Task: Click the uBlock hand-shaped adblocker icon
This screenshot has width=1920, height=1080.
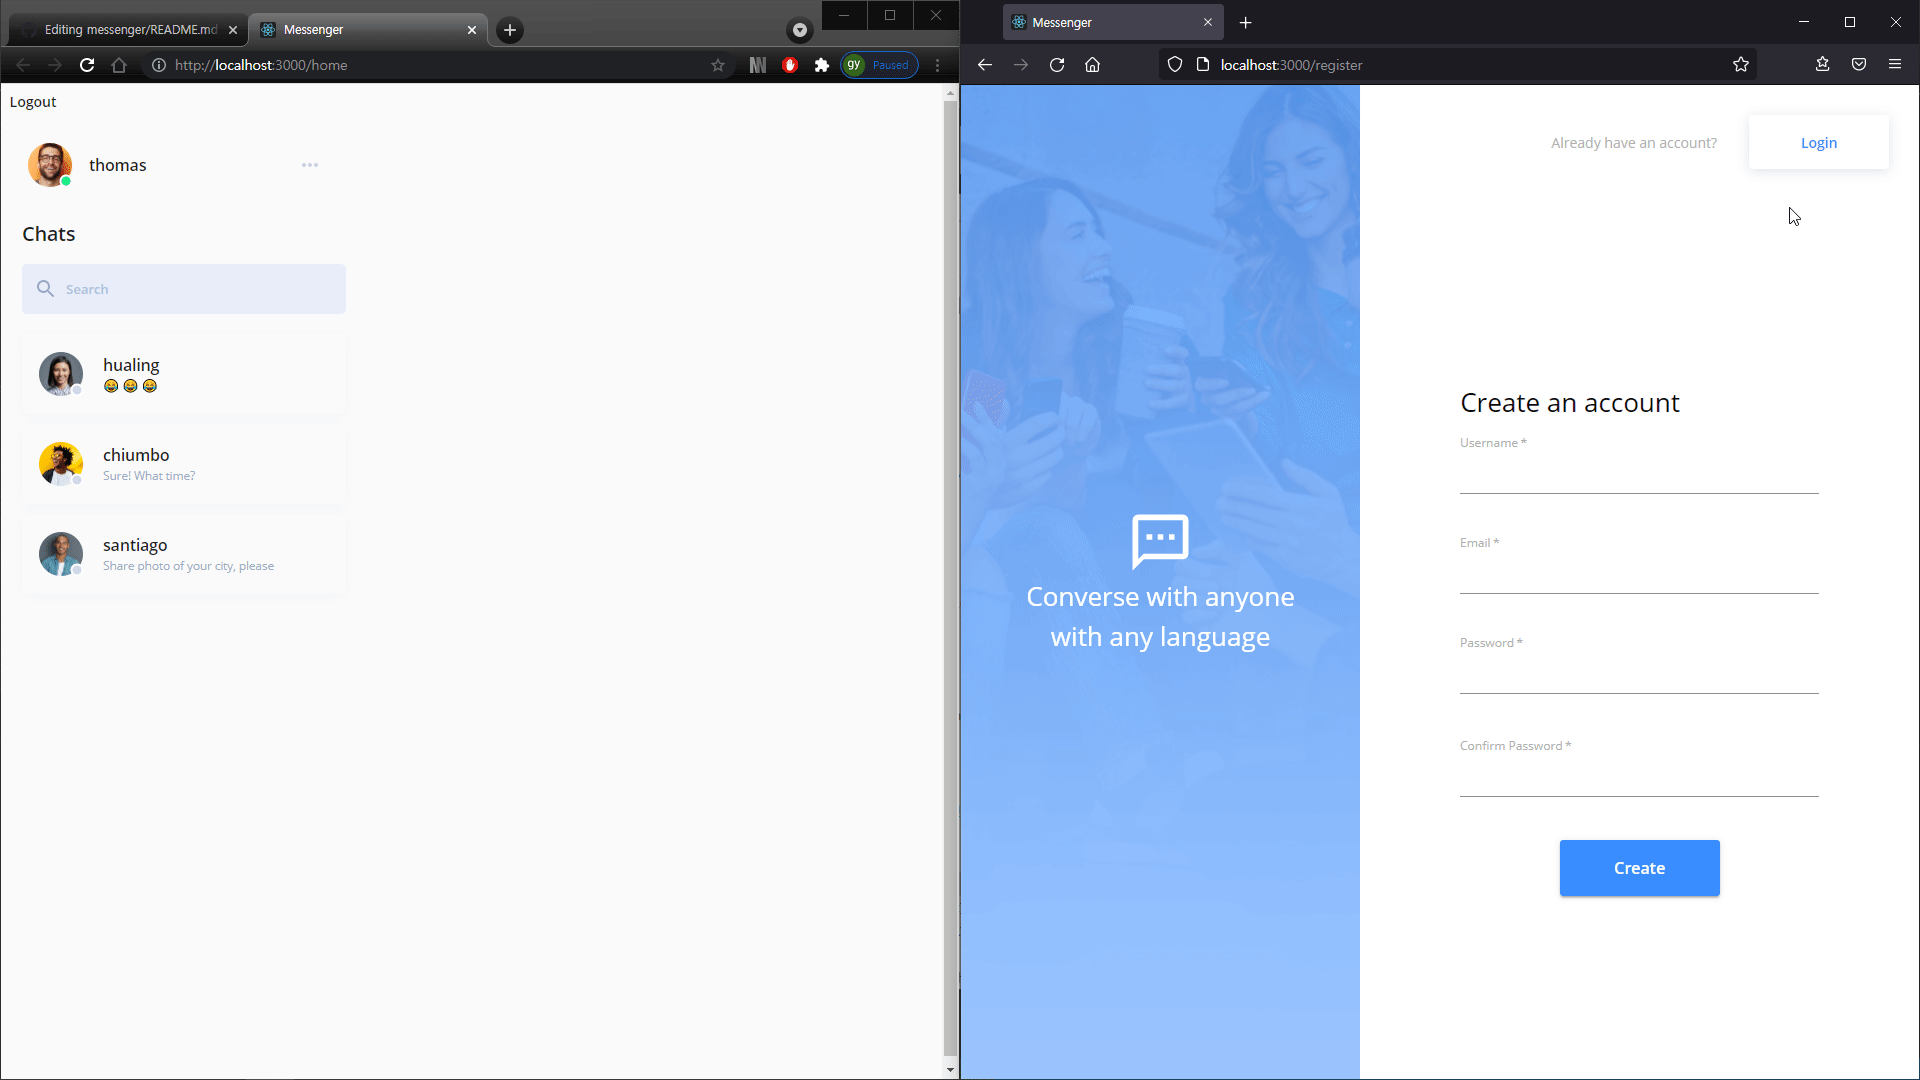Action: pyautogui.click(x=790, y=65)
